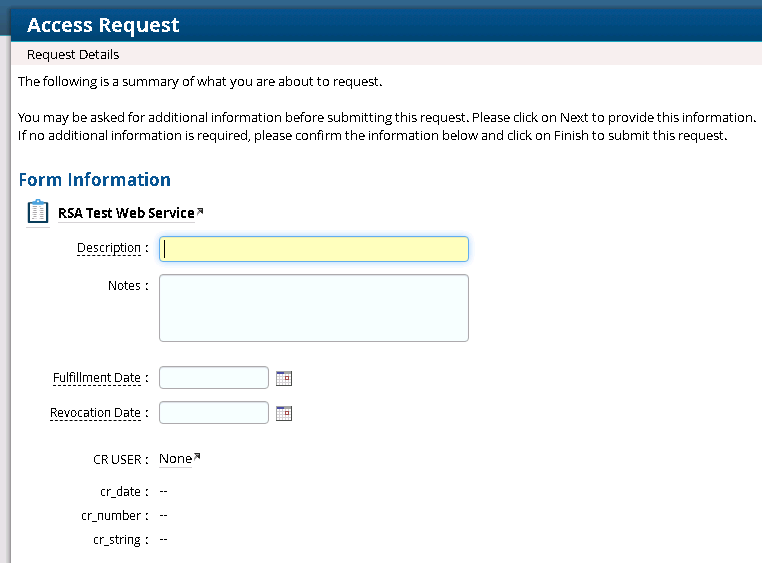Image resolution: width=762 pixels, height=563 pixels.
Task: Click the popup arrow after RSA Test Web Service
Action: [200, 211]
